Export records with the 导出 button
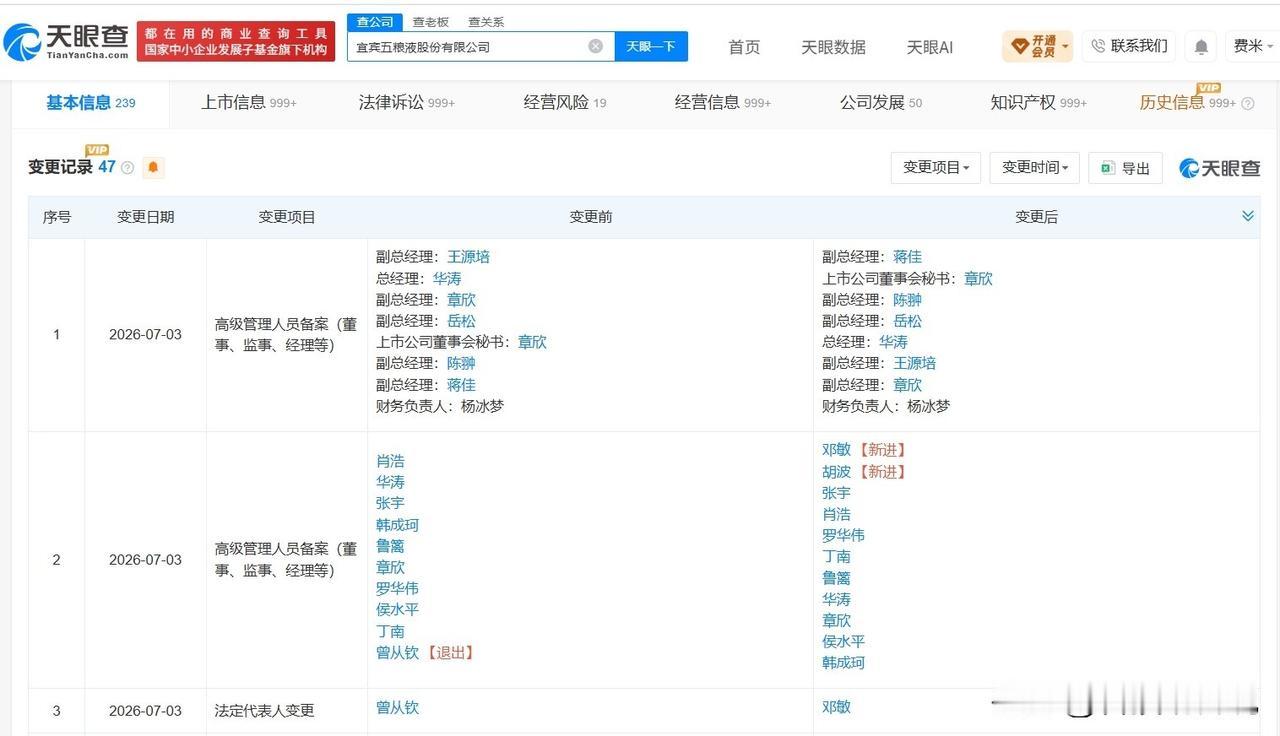The height and width of the screenshot is (736, 1280). click(x=1125, y=168)
